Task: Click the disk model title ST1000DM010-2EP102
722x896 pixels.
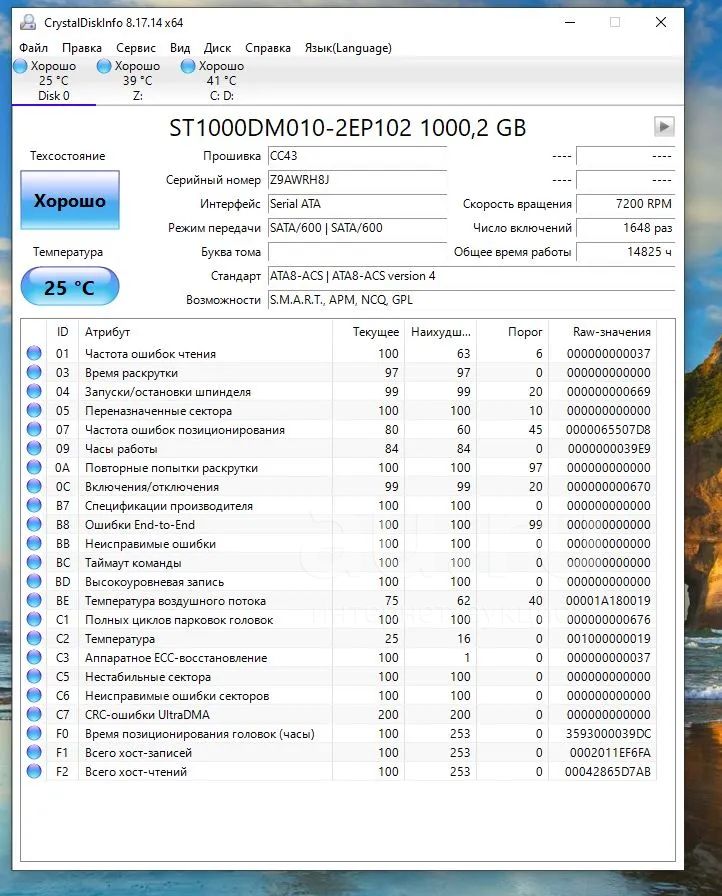Action: (290, 127)
